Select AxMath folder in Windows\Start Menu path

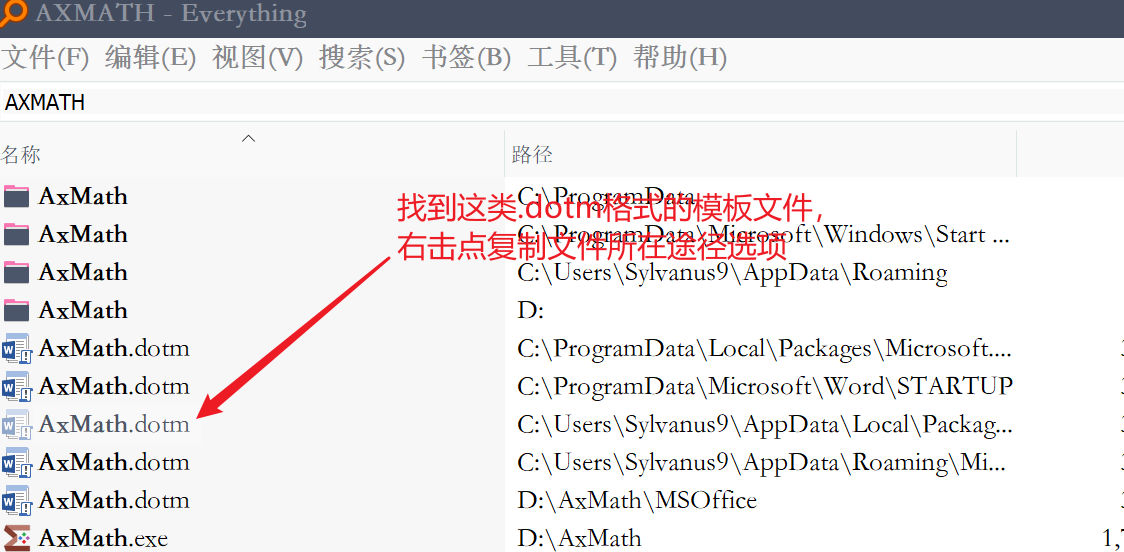(x=83, y=234)
